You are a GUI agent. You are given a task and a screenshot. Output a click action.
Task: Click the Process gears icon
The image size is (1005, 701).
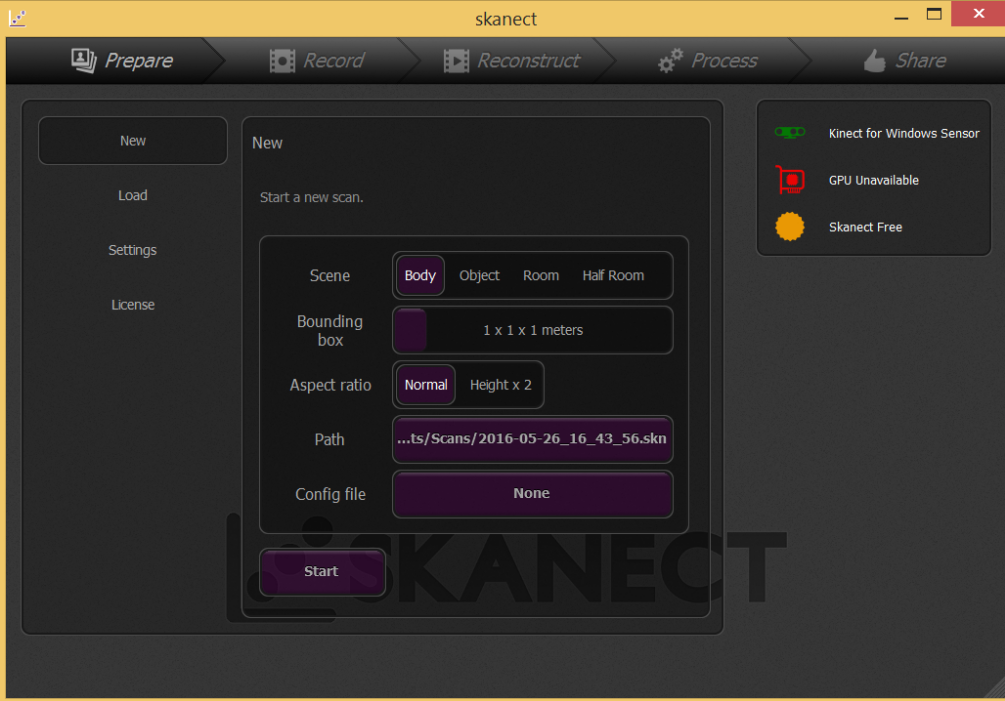(x=670, y=61)
